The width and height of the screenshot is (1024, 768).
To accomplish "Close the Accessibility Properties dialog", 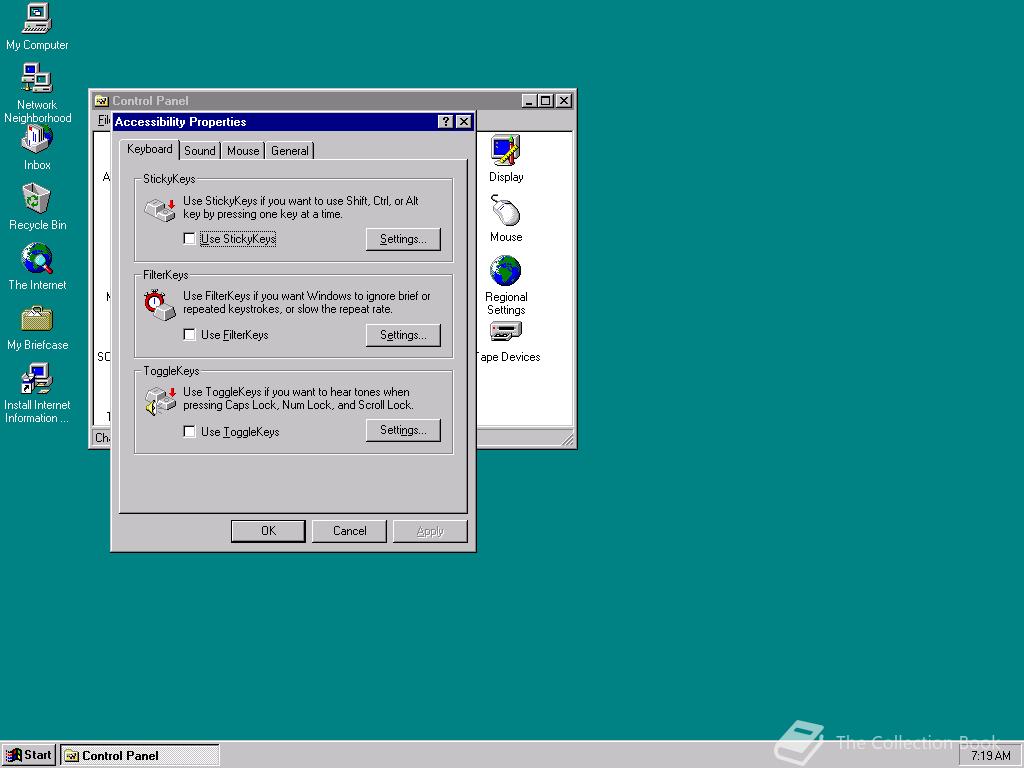I will [464, 121].
